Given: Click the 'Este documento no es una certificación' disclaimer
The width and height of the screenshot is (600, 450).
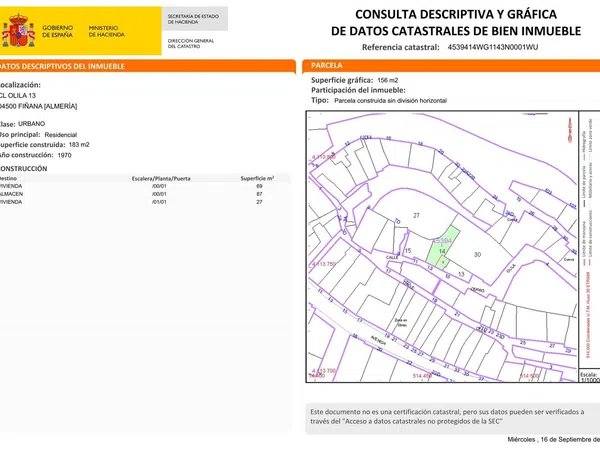Looking at the screenshot, I should (452, 417).
